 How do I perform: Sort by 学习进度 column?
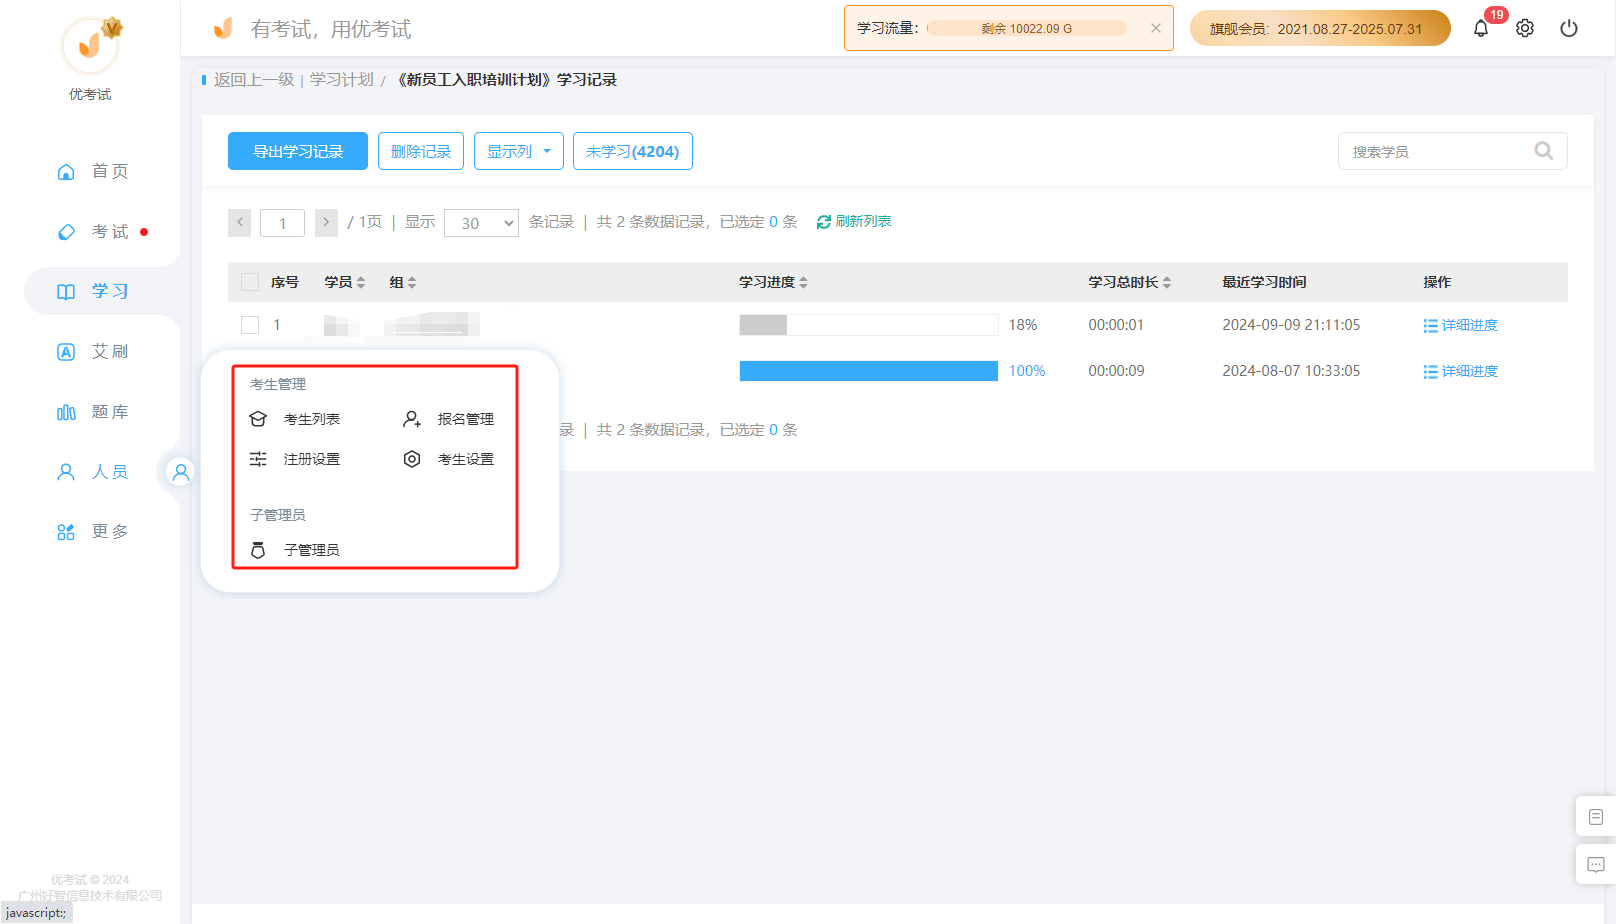click(x=773, y=282)
